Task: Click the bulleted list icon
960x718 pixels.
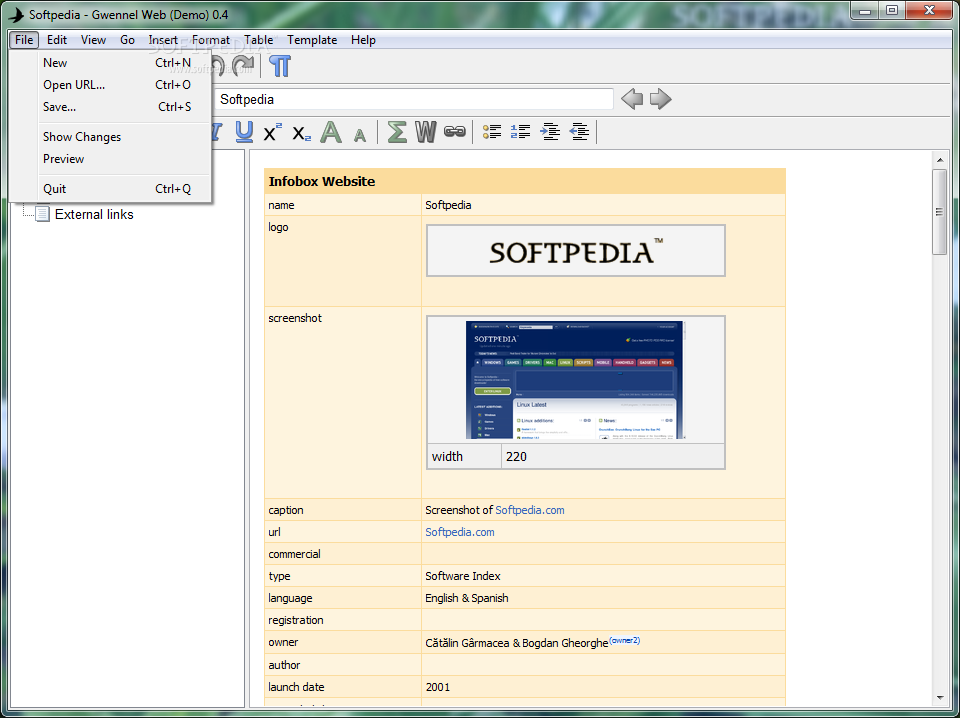Action: (492, 131)
